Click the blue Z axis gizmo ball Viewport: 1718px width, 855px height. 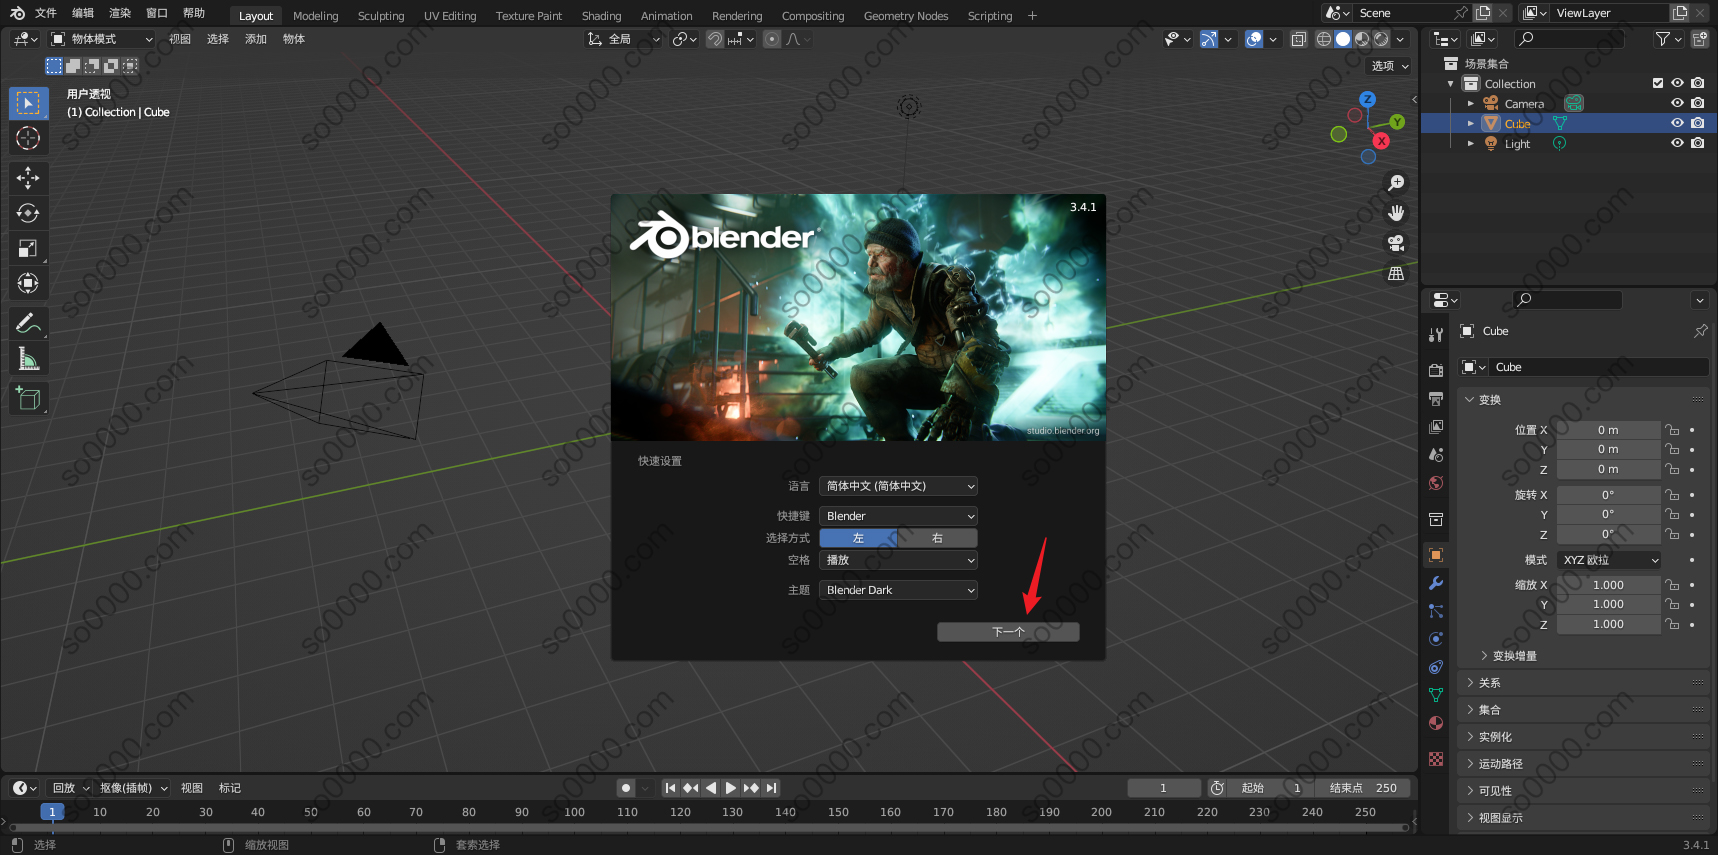pyautogui.click(x=1368, y=100)
